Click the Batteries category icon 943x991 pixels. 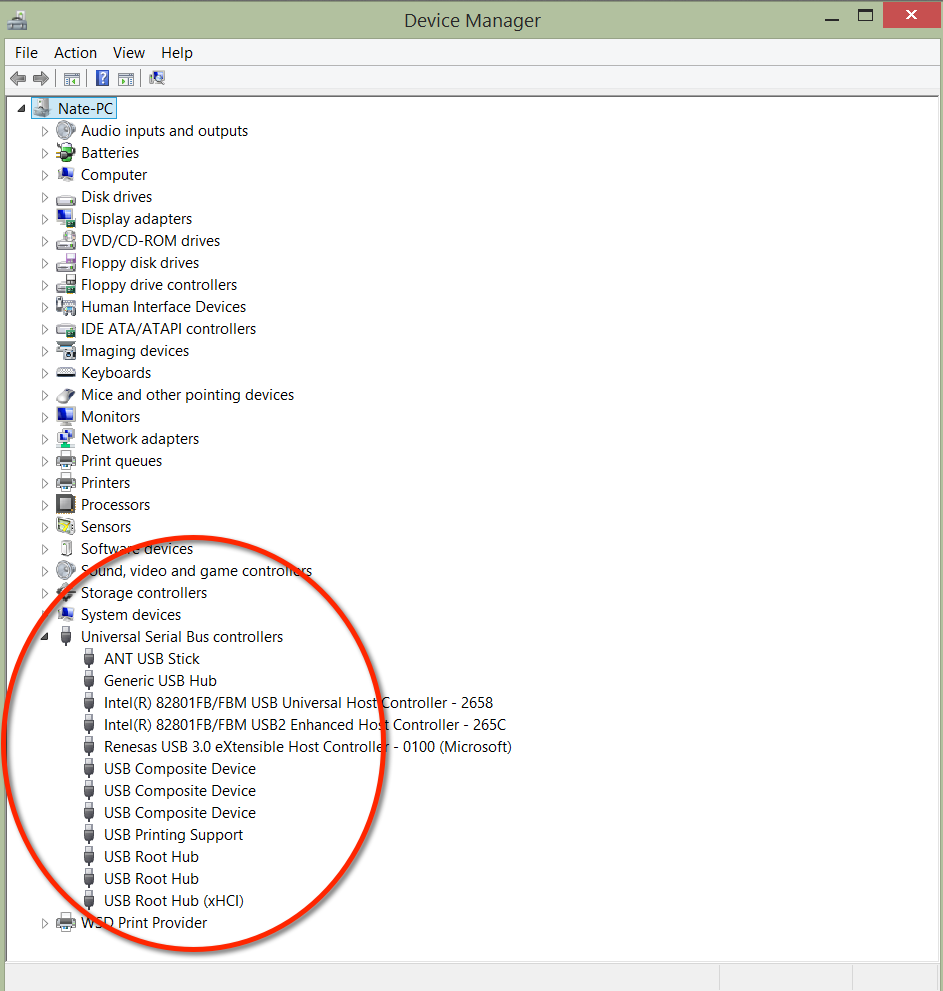click(x=66, y=153)
